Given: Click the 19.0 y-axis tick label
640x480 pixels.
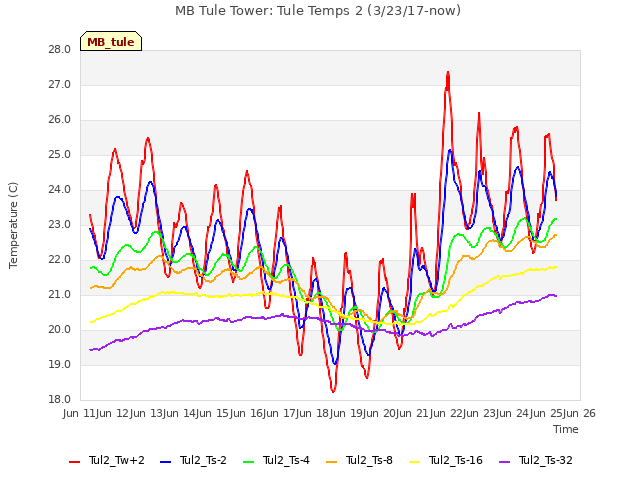Looking at the screenshot, I should pyautogui.click(x=60, y=365).
